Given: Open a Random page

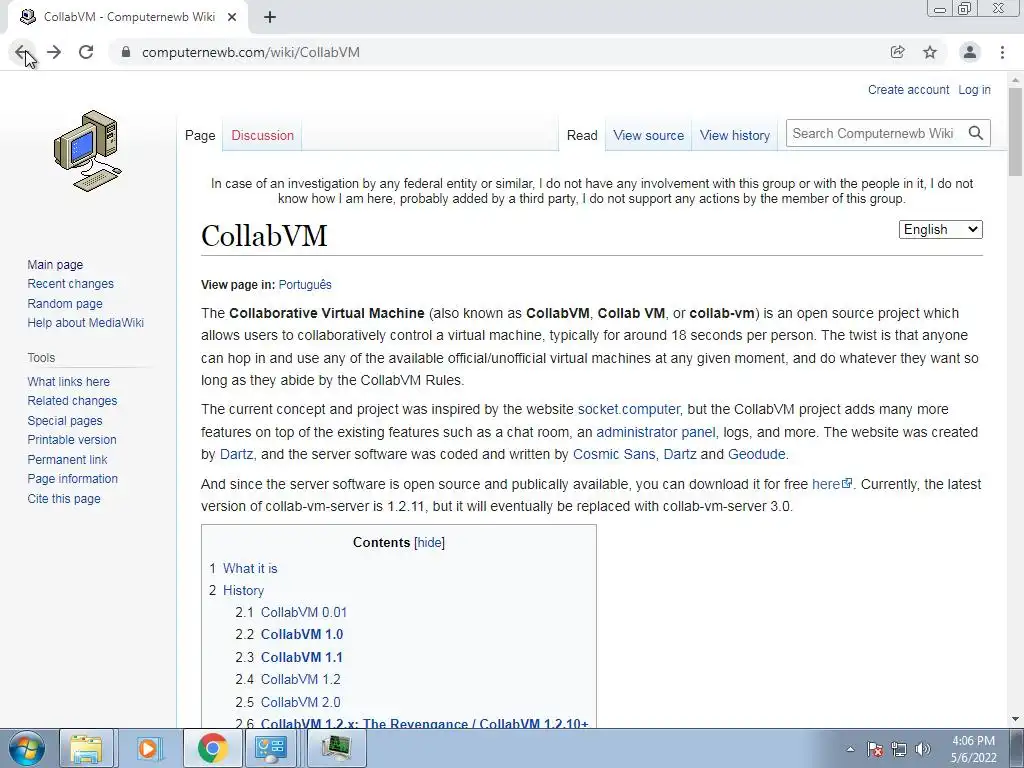Looking at the screenshot, I should tap(65, 303).
